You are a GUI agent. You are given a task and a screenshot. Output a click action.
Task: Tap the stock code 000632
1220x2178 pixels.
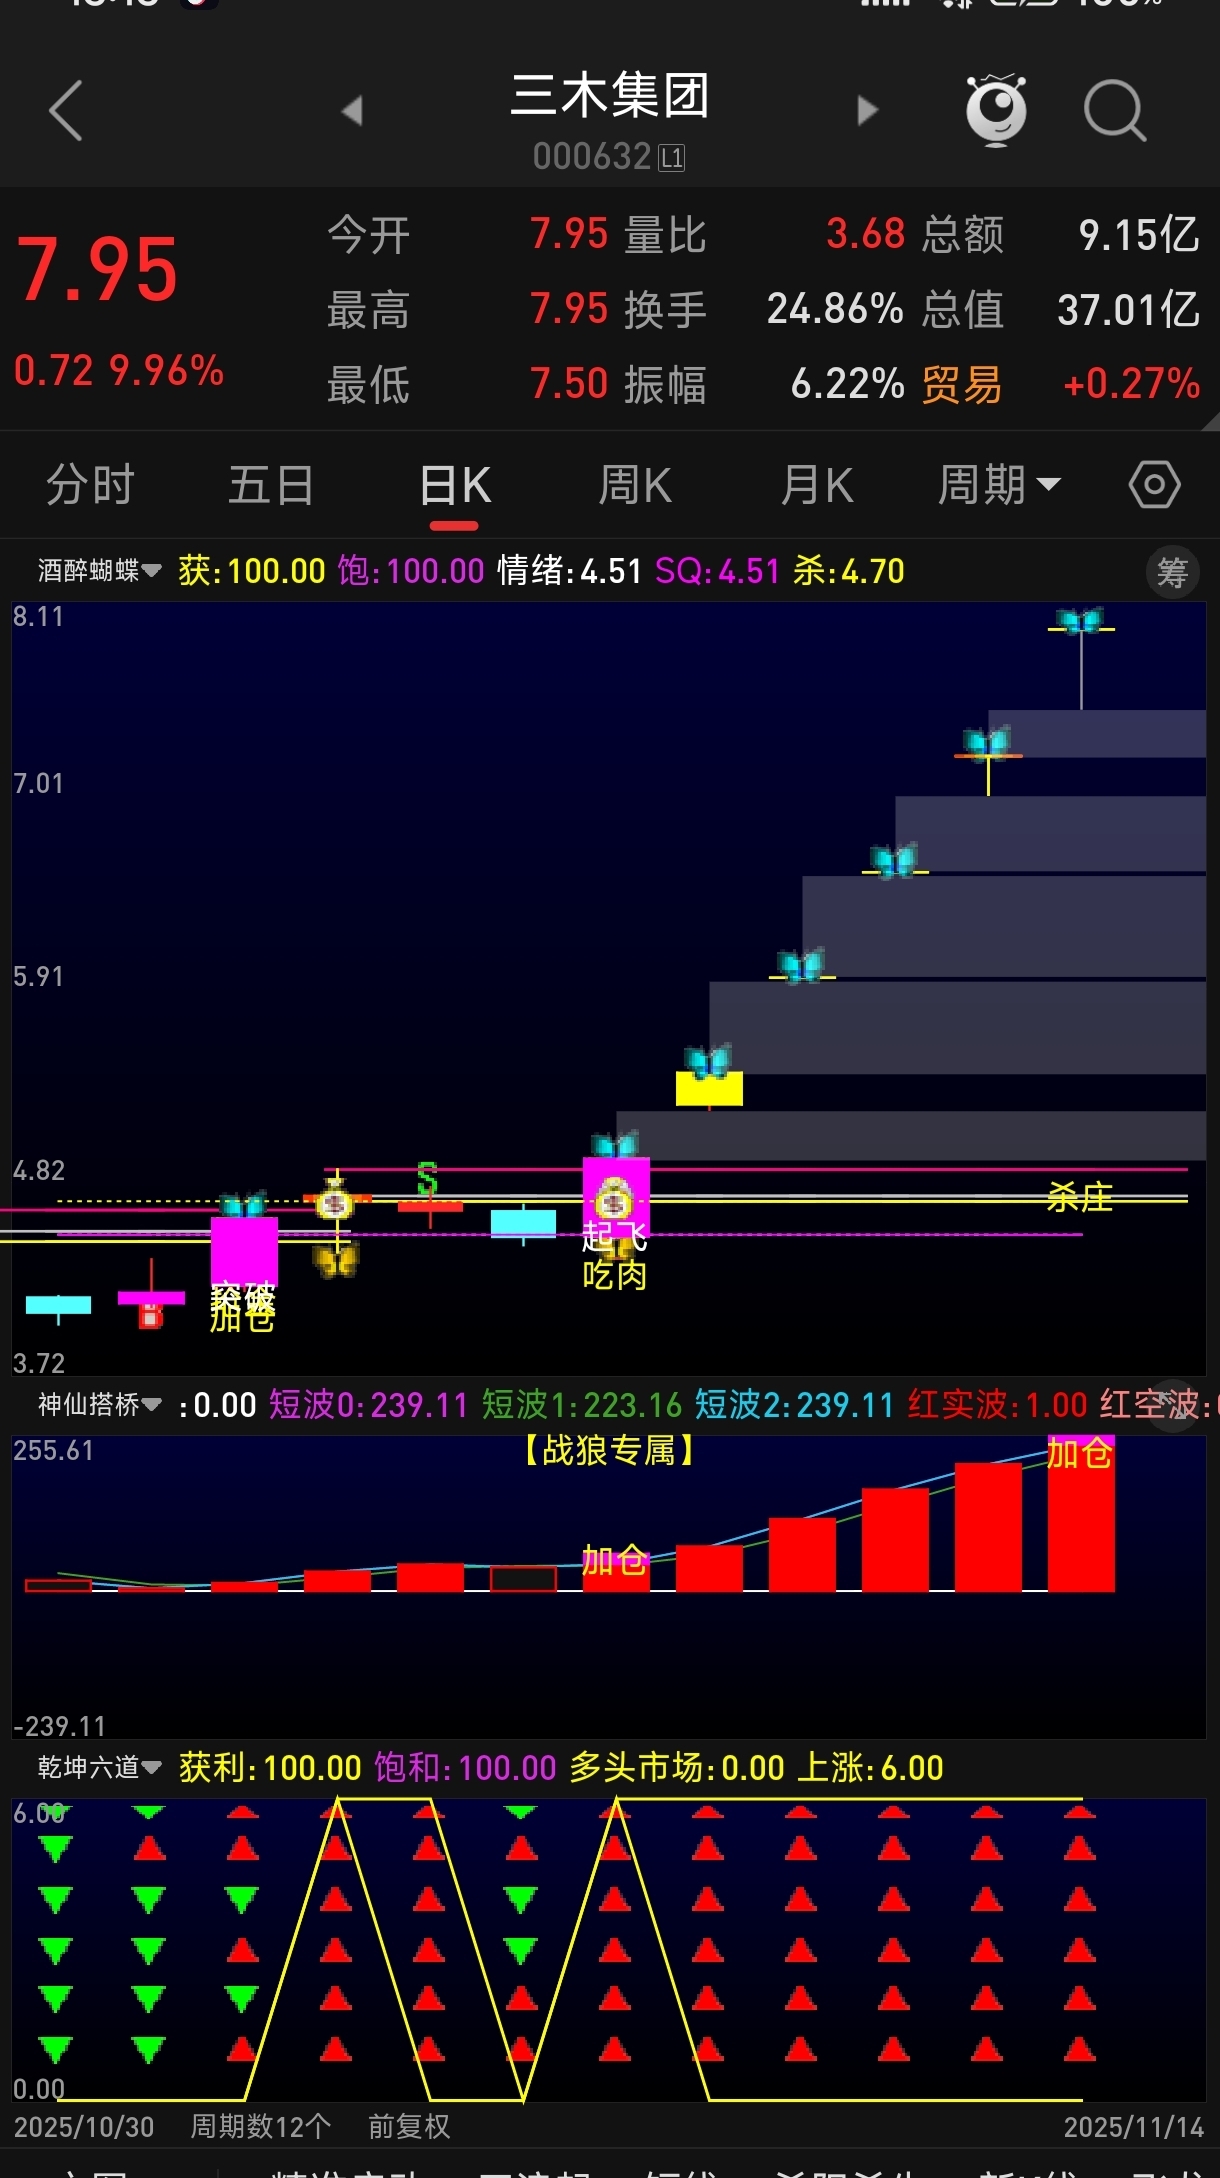[592, 157]
